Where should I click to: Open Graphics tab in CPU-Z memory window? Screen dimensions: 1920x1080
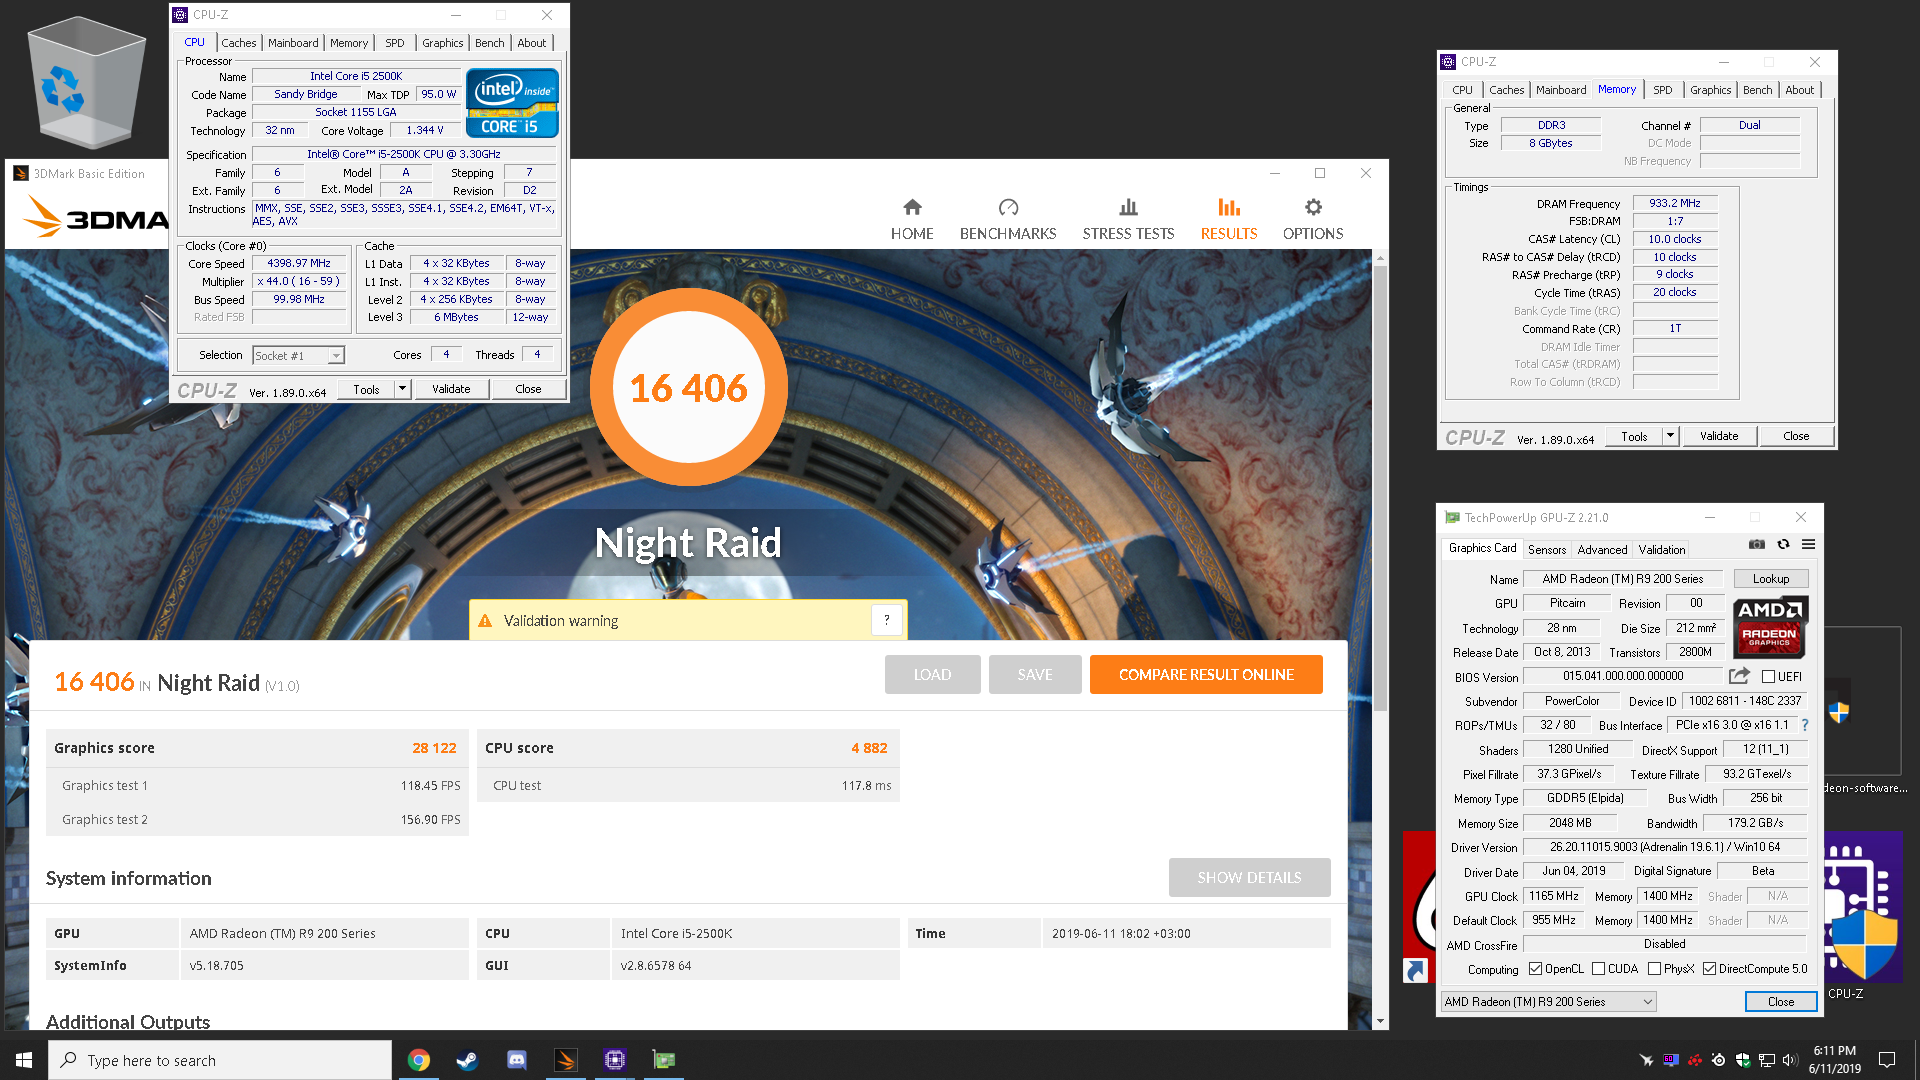(x=1710, y=90)
